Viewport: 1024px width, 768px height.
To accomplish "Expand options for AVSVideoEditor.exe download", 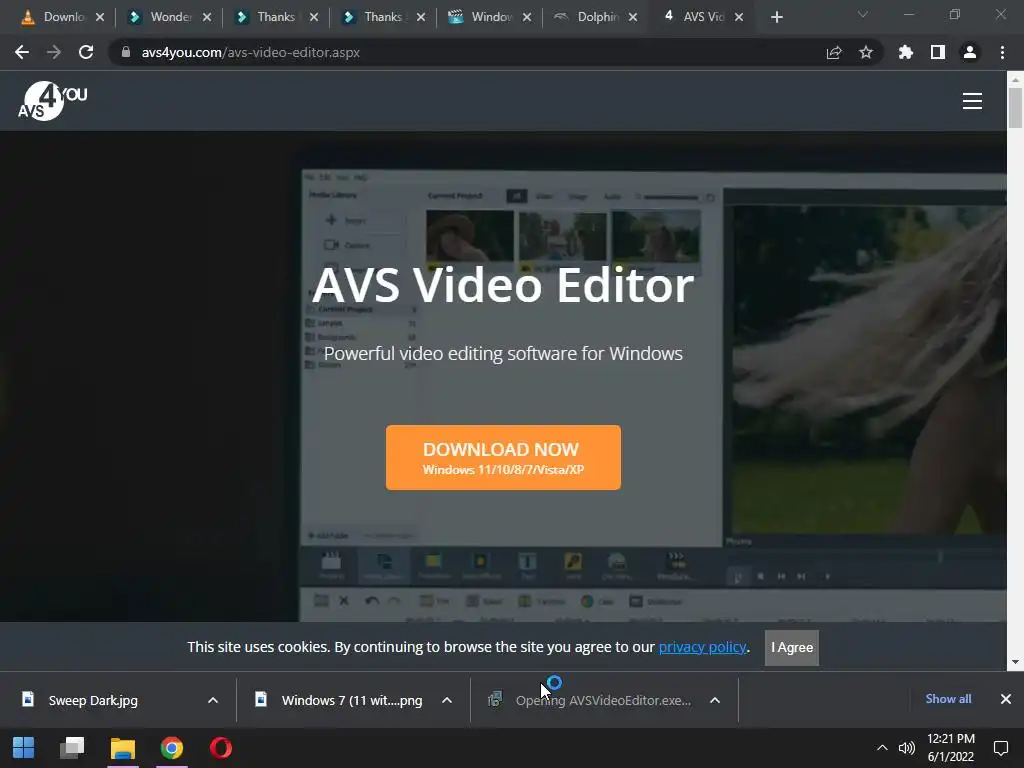I will pos(715,700).
